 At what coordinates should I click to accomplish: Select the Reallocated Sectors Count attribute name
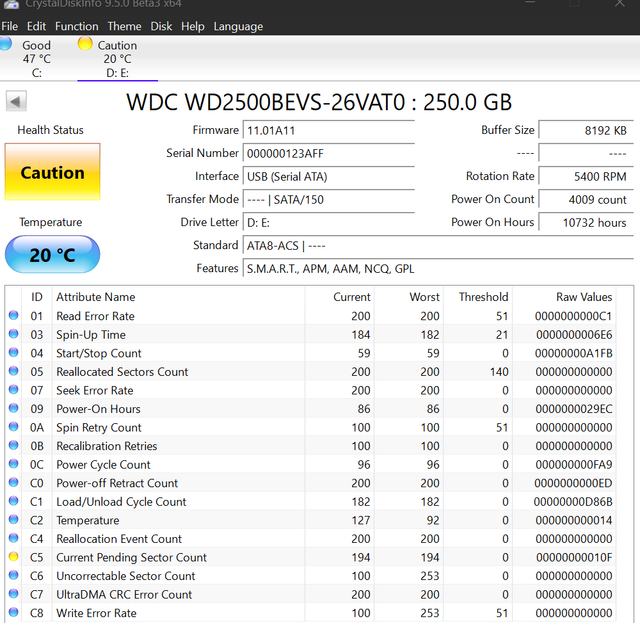(x=122, y=372)
